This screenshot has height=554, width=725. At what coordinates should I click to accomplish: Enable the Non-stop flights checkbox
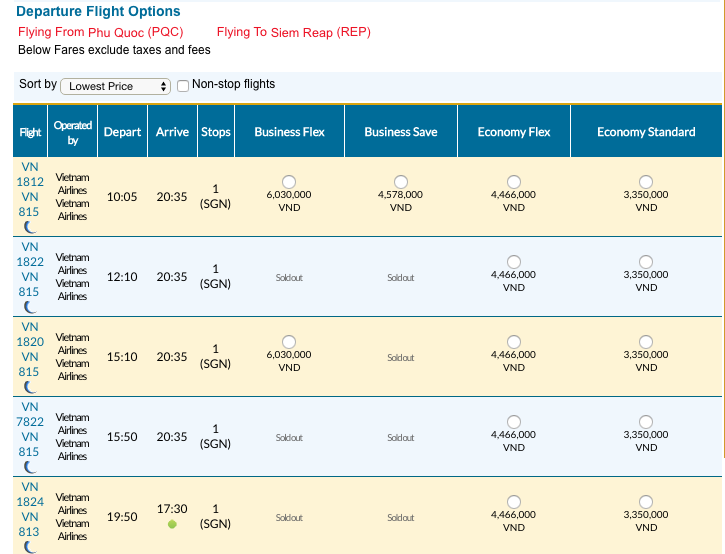click(x=183, y=86)
